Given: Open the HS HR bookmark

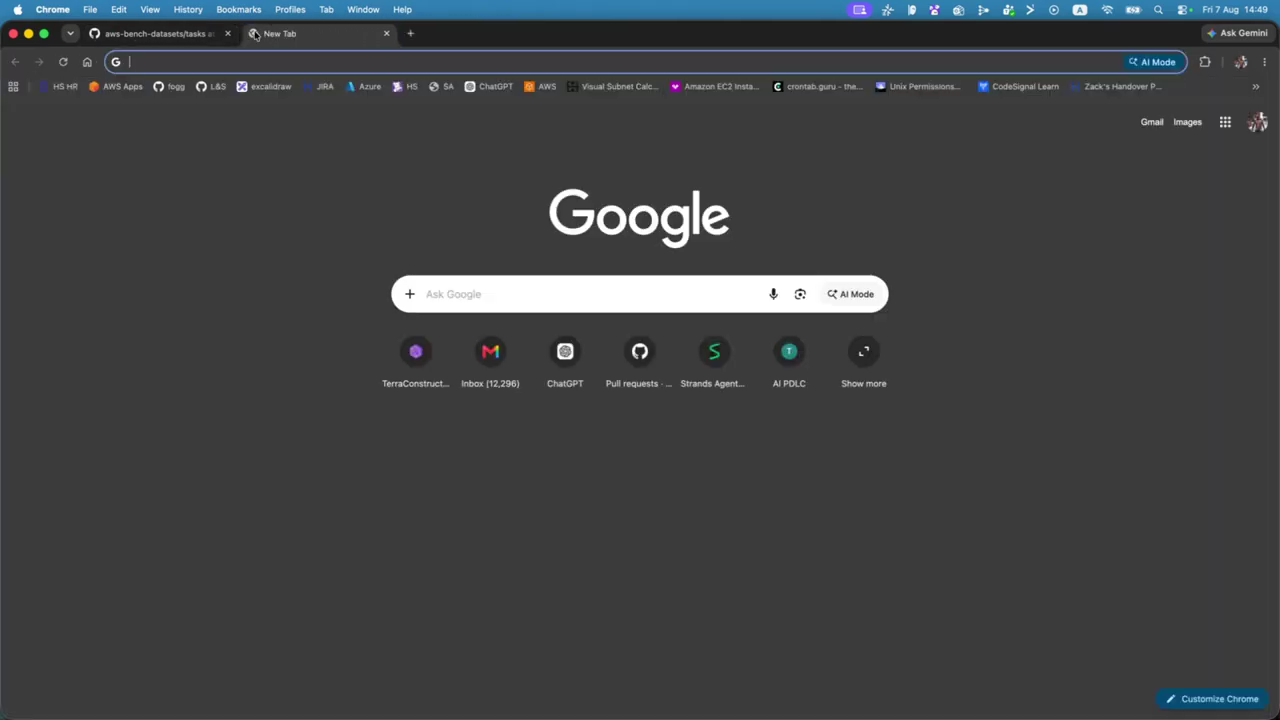Looking at the screenshot, I should 58,87.
